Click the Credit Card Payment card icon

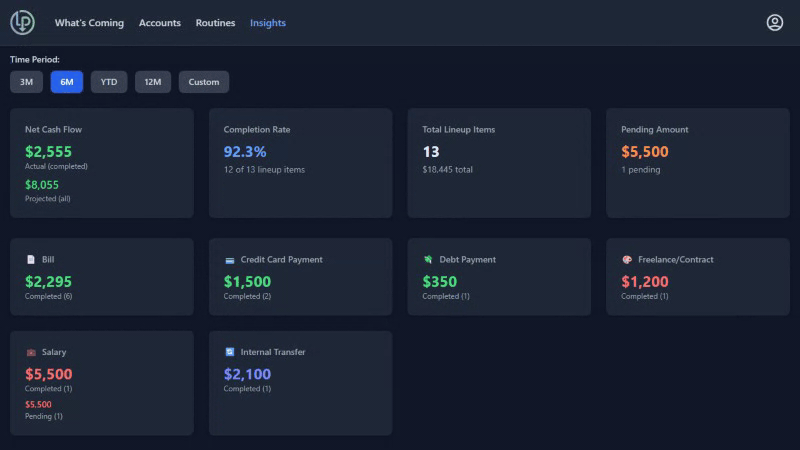point(230,260)
